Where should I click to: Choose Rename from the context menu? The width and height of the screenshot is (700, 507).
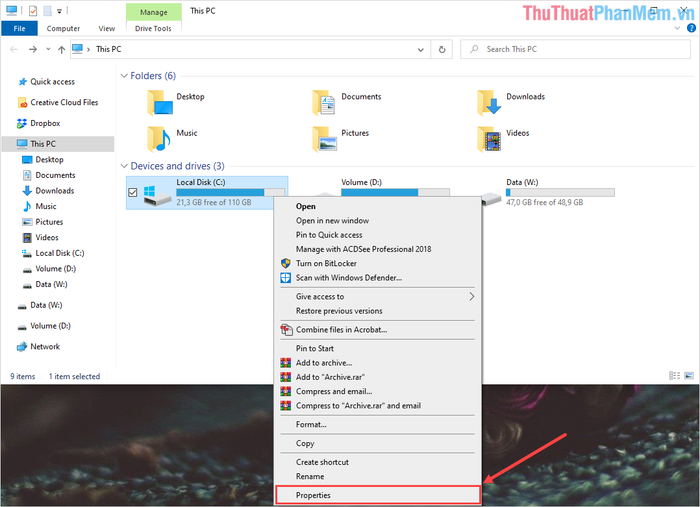point(378,476)
